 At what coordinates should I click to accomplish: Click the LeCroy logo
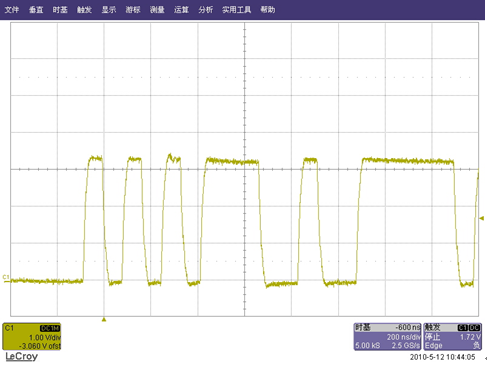point(22,357)
